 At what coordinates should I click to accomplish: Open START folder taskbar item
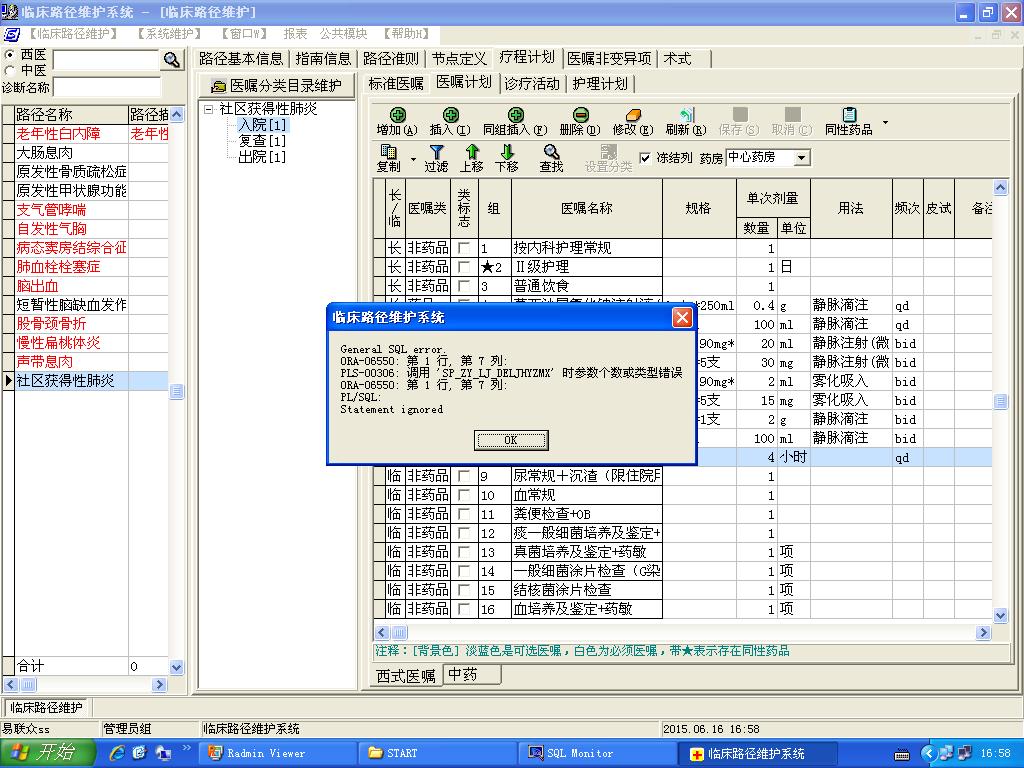[437, 753]
